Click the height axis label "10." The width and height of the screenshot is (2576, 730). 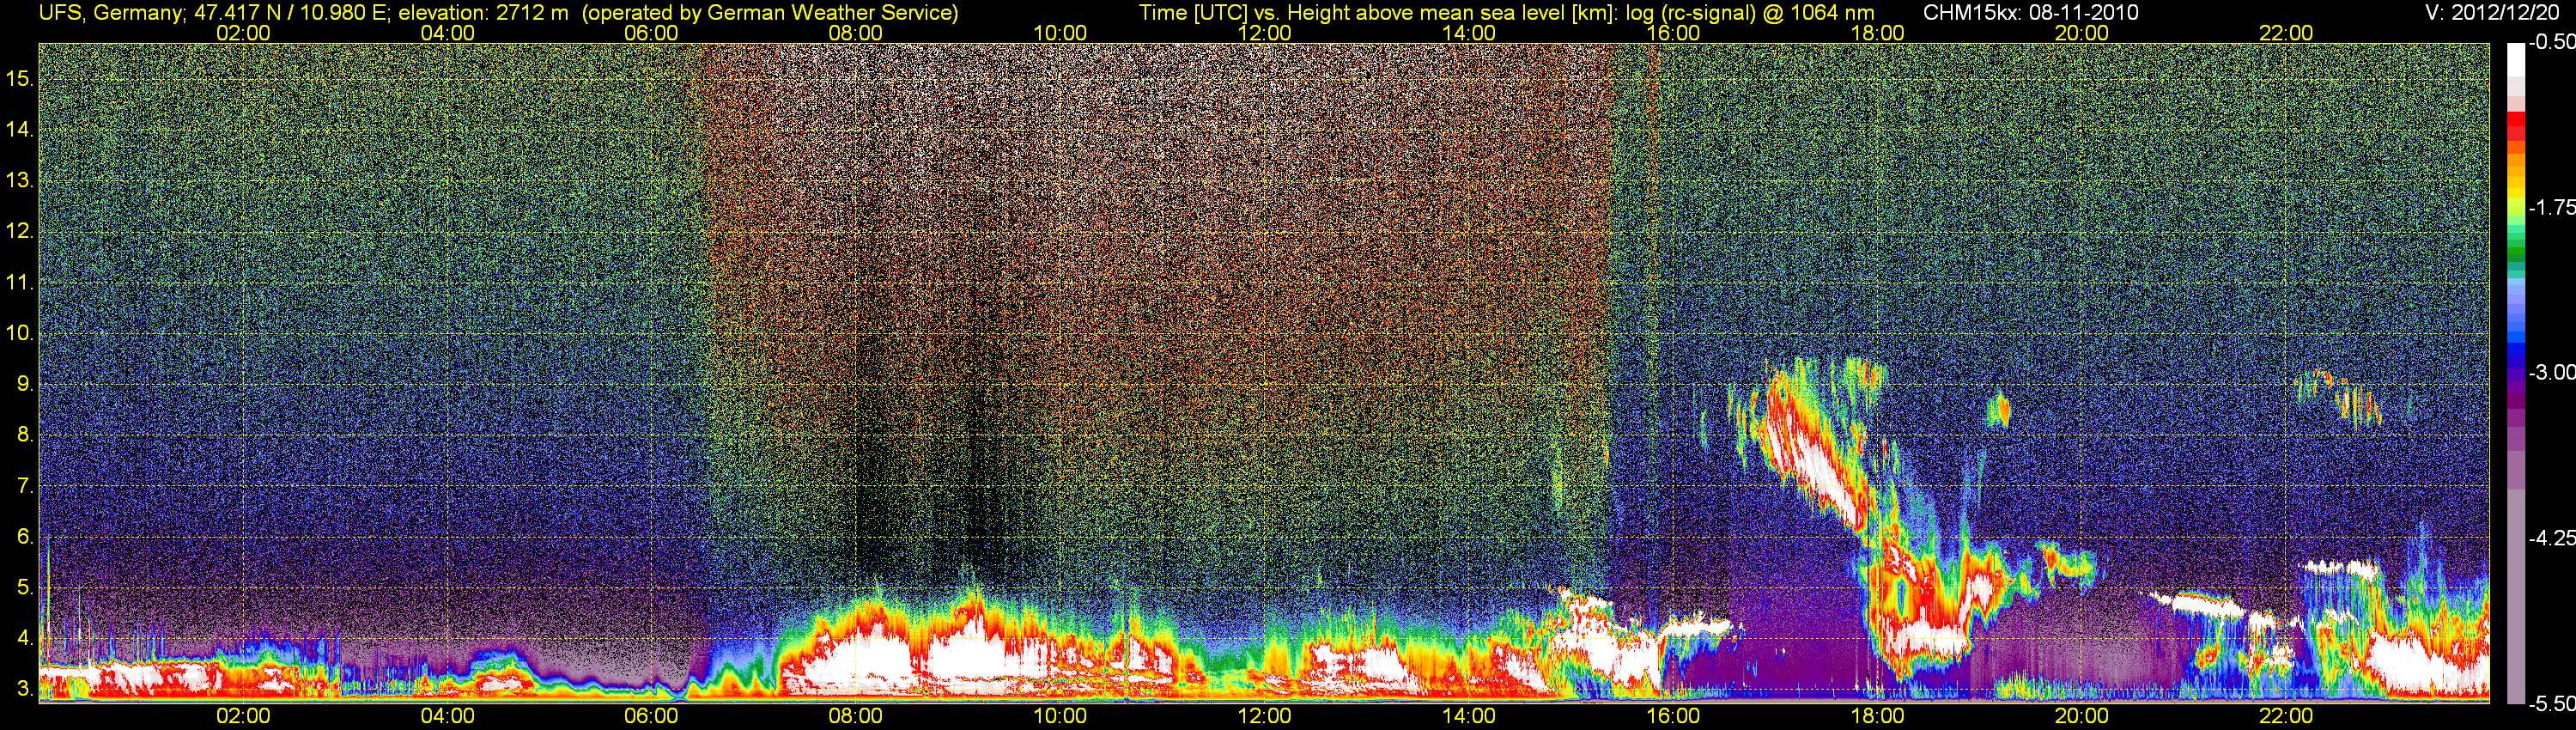click(20, 333)
